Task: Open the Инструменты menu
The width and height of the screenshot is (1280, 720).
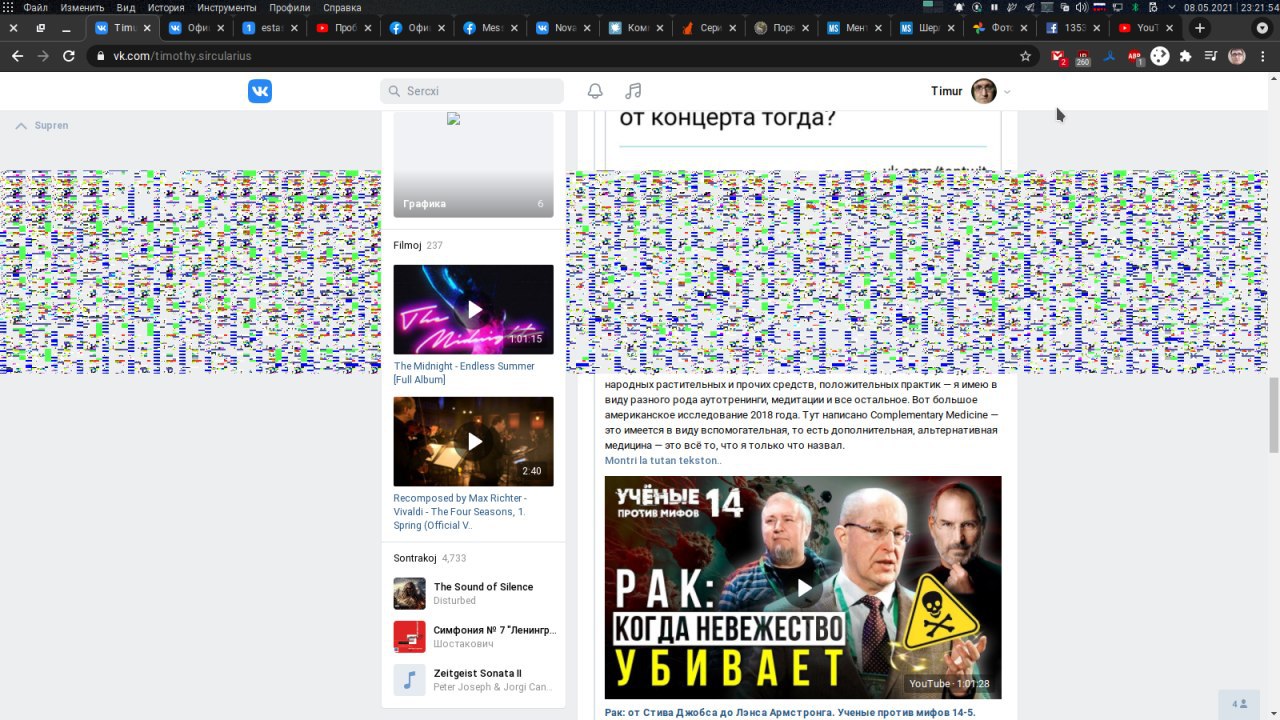Action: 227,7
